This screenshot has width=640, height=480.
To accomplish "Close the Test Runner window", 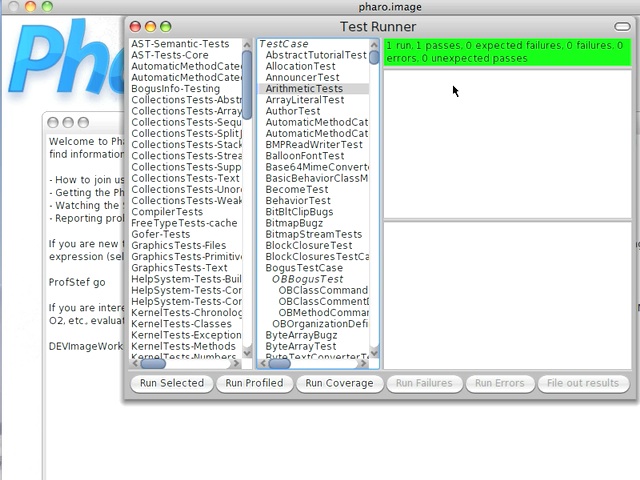I will coord(135,27).
